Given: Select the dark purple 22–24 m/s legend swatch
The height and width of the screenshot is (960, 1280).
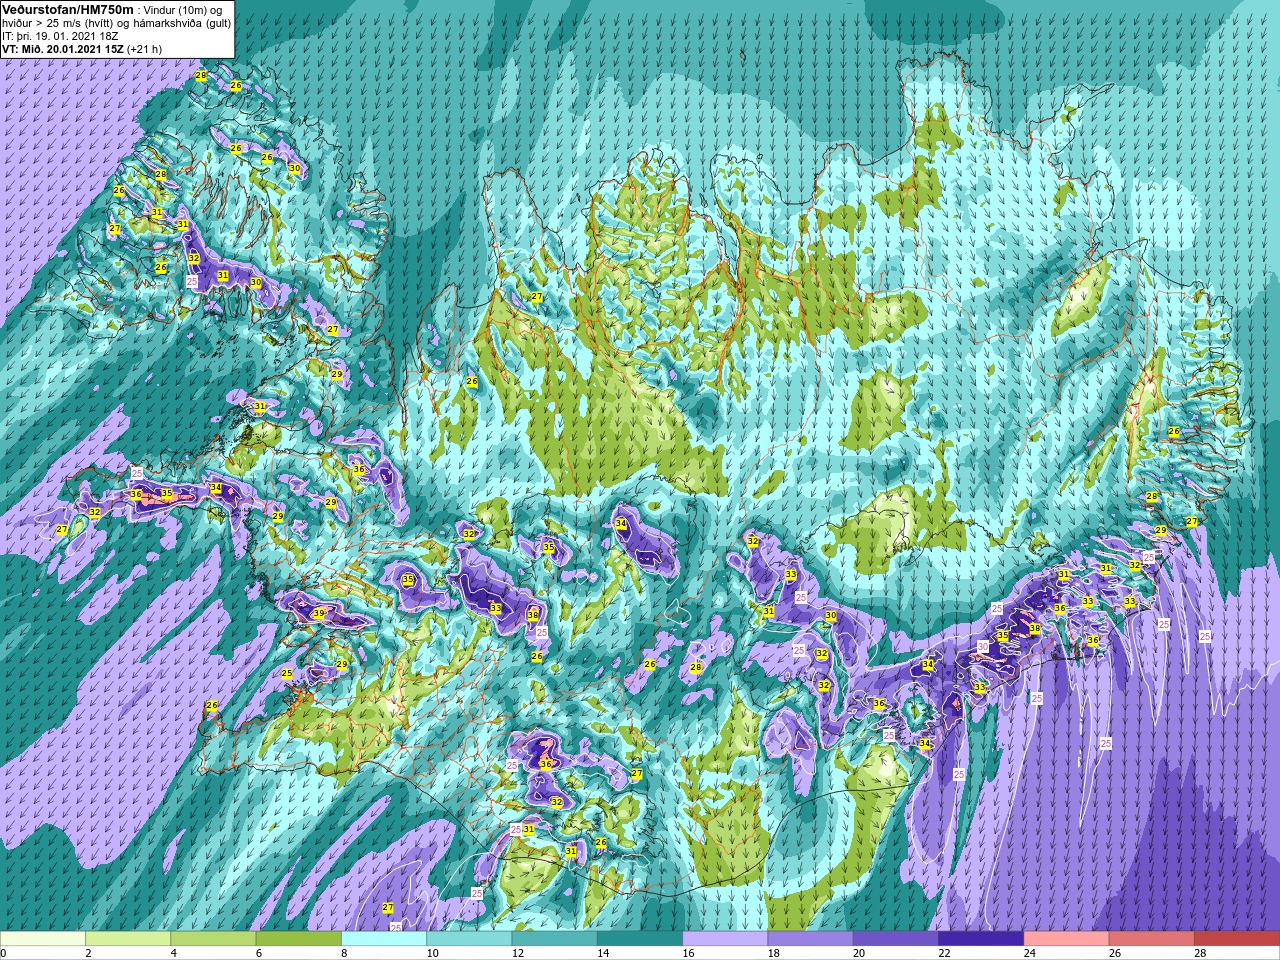Looking at the screenshot, I should [981, 939].
